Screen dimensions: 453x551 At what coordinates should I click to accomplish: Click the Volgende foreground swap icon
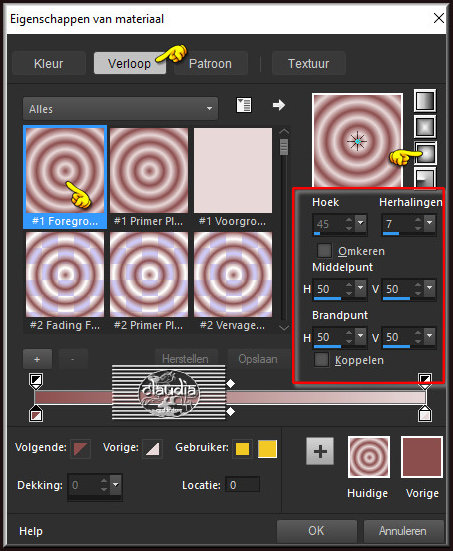click(x=80, y=448)
